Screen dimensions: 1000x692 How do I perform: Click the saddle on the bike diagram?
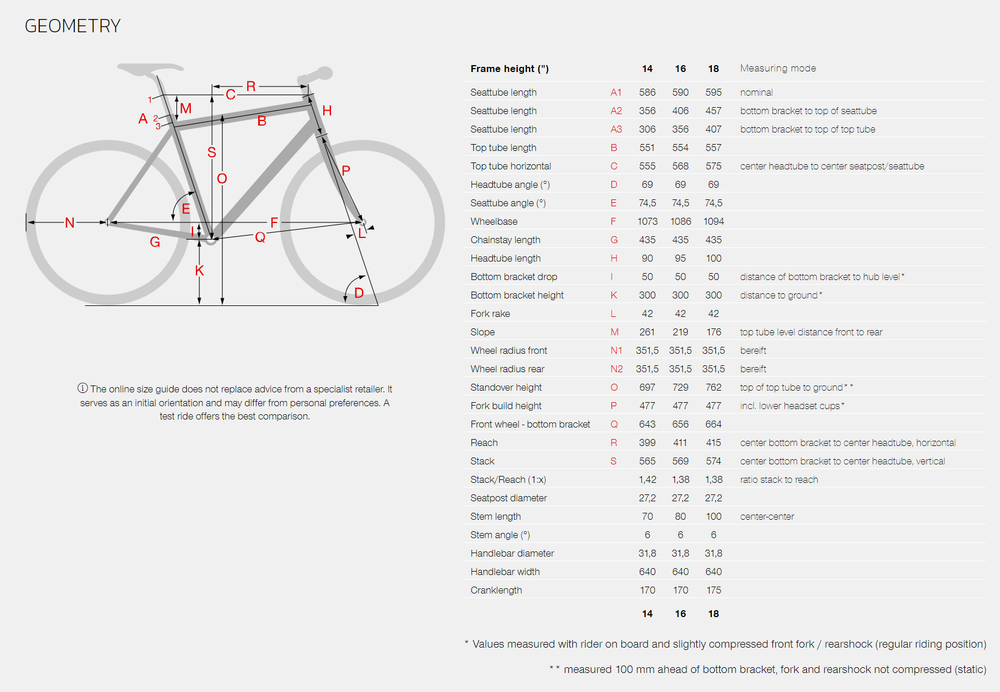(140, 69)
